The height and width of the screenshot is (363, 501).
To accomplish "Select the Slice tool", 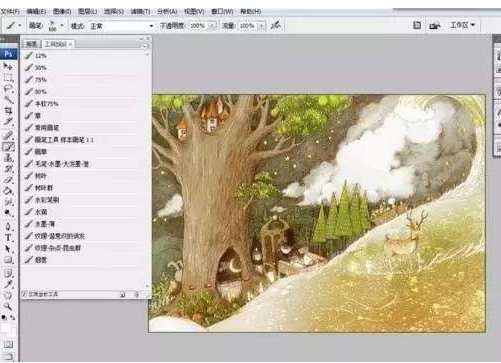I will pos(8,122).
